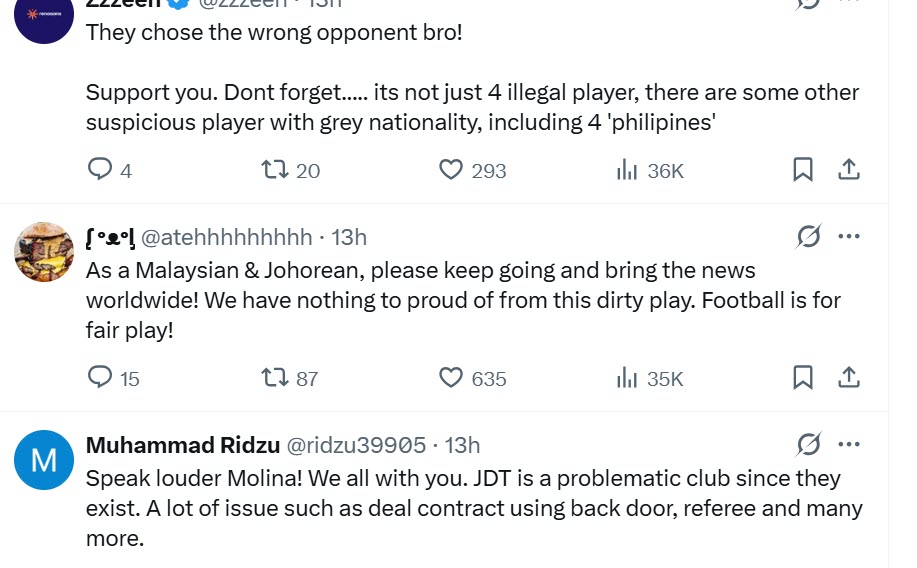This screenshot has height=568, width=917.
Task: Open the Grok icon on Muhammad Ridzu's tweet
Action: point(809,444)
